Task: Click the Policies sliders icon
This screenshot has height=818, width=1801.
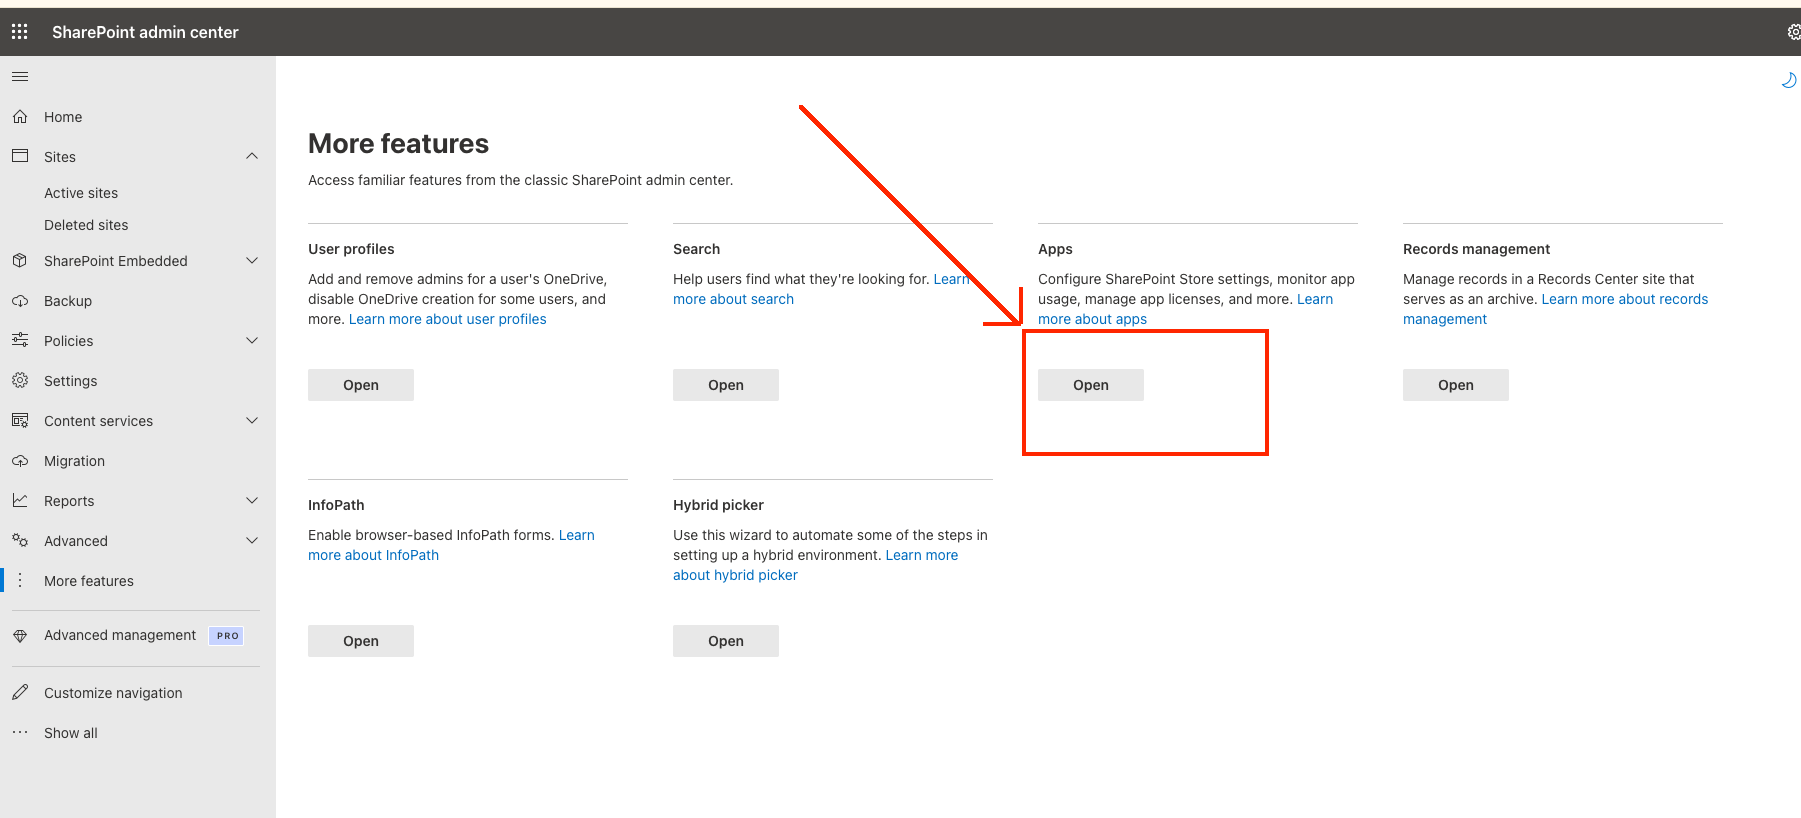Action: [x=20, y=341]
